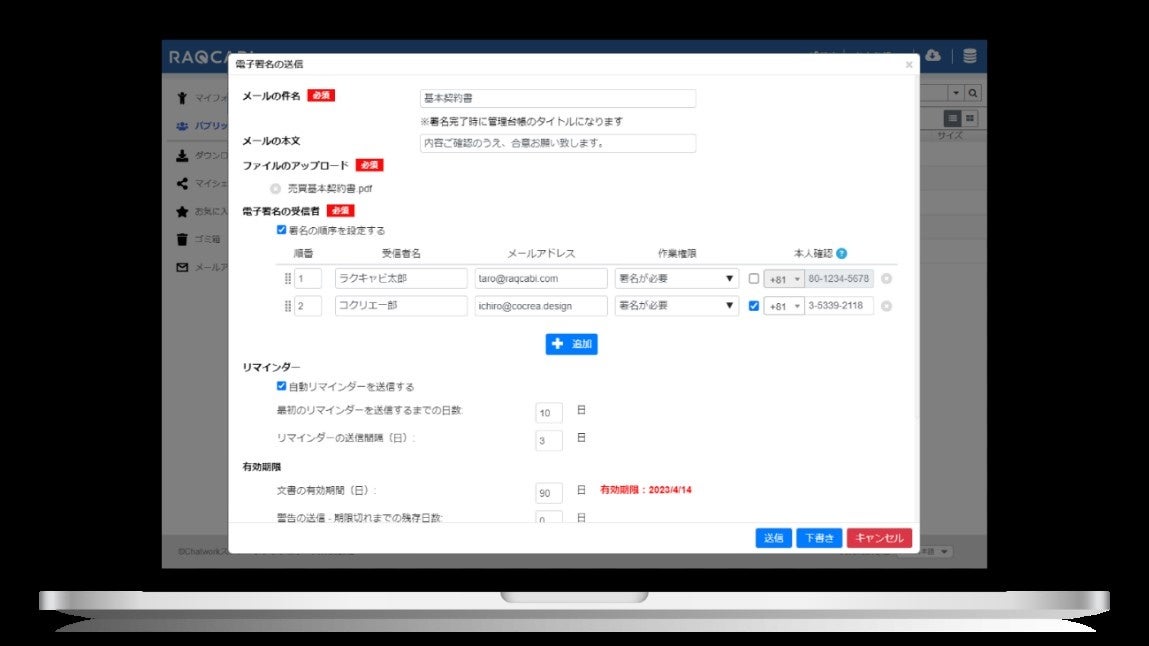The width and height of the screenshot is (1149, 646).
Task: Delete recipient row コクリエ一郎
Action: [x=886, y=306]
